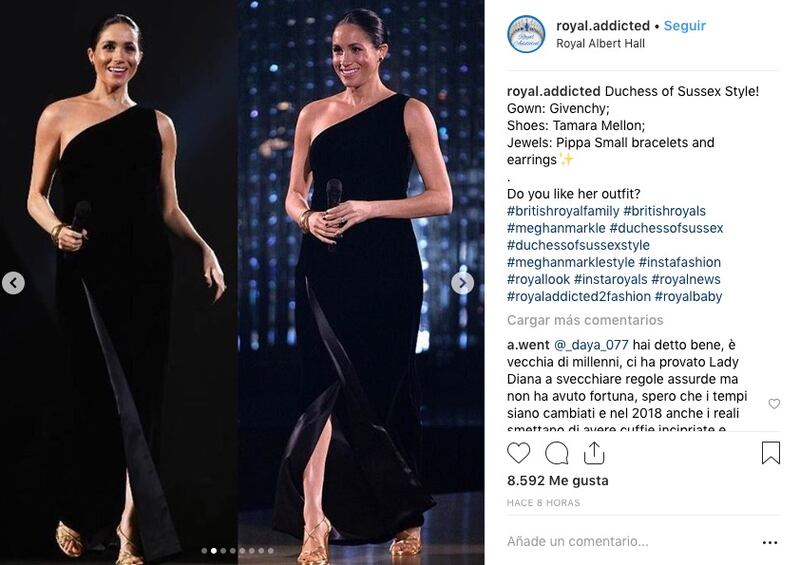Screen dimensions: 800x565
Task: Go to previous photo with left arrow
Action: [x=13, y=283]
